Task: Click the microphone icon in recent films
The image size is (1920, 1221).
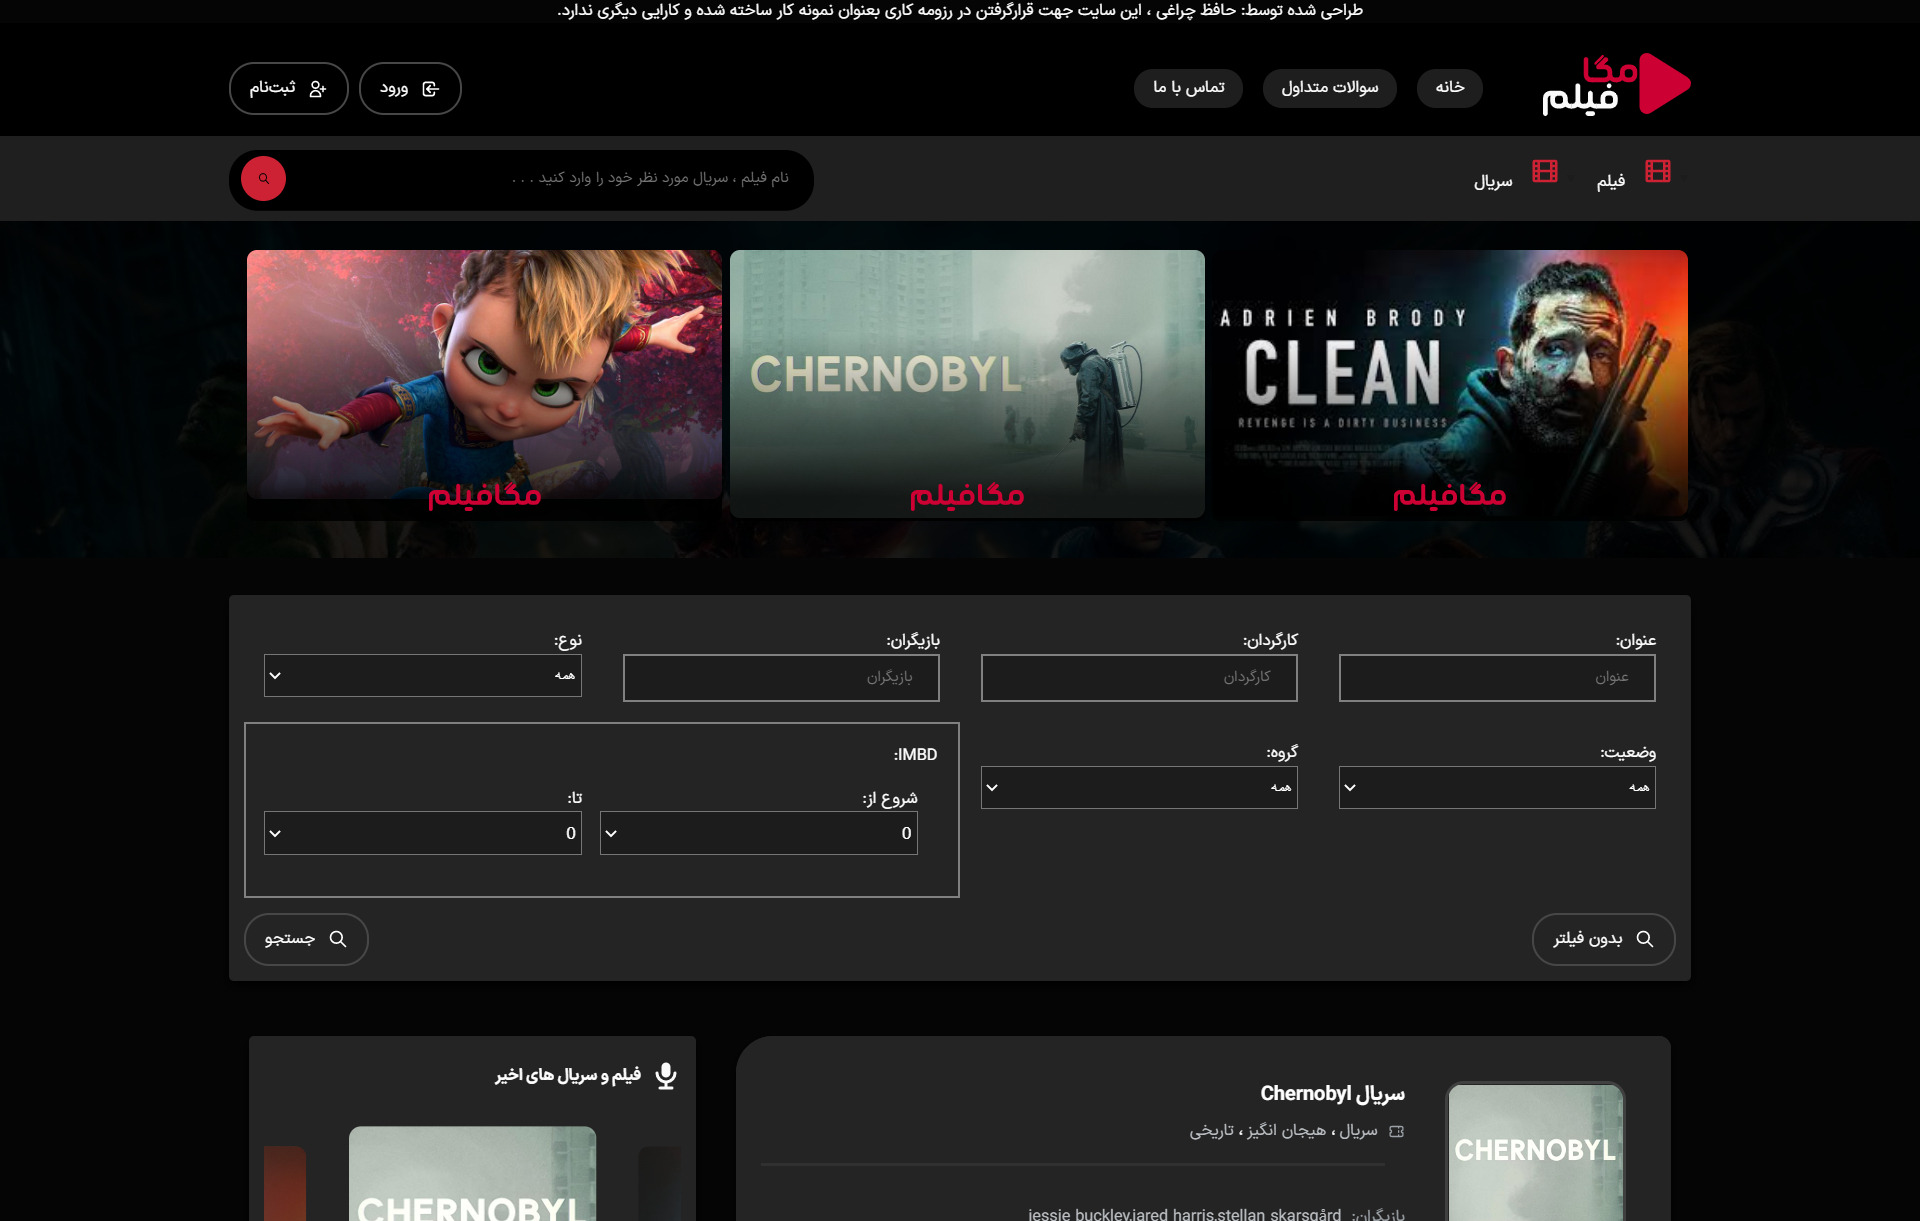Action: click(x=666, y=1076)
